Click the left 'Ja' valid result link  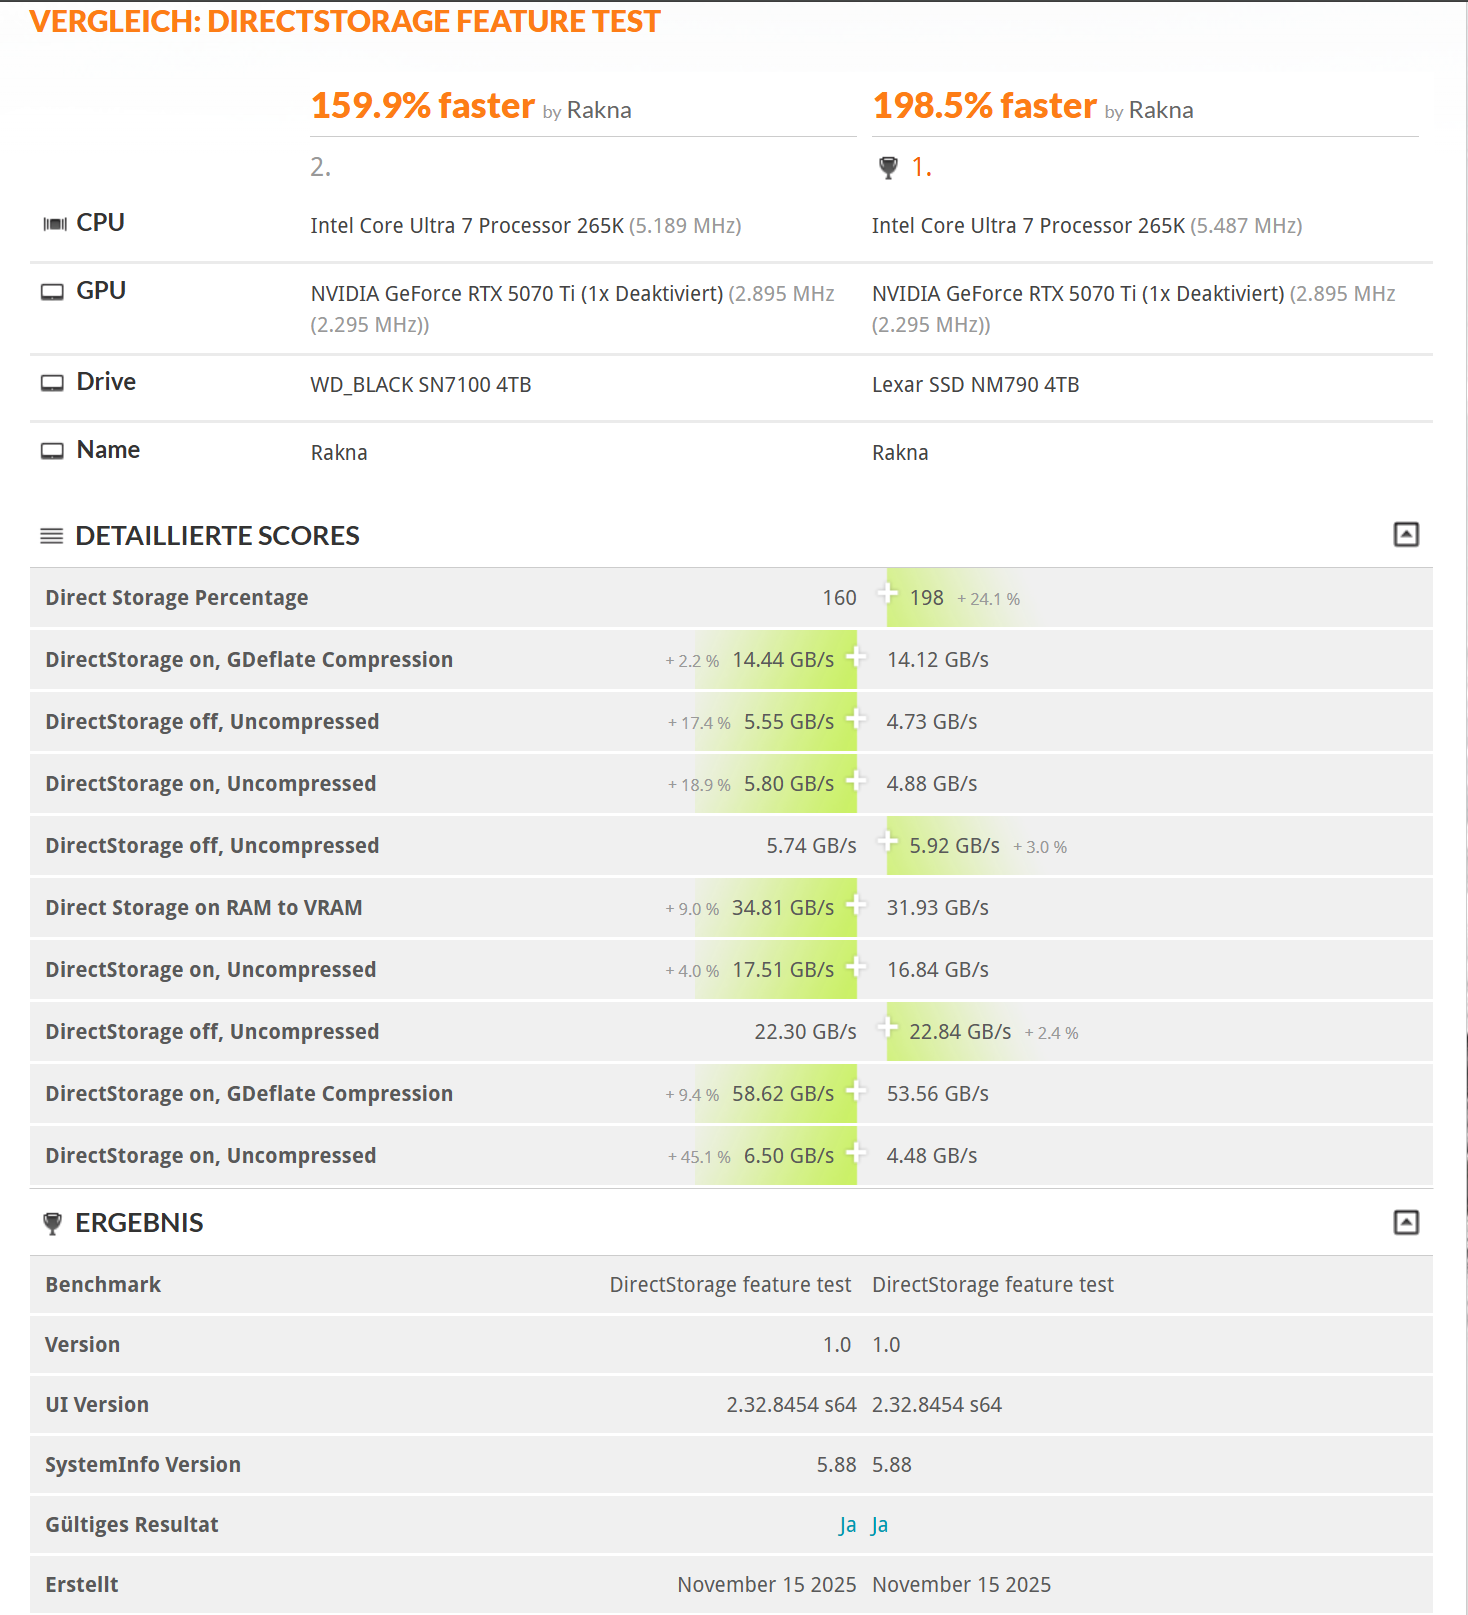847,1525
